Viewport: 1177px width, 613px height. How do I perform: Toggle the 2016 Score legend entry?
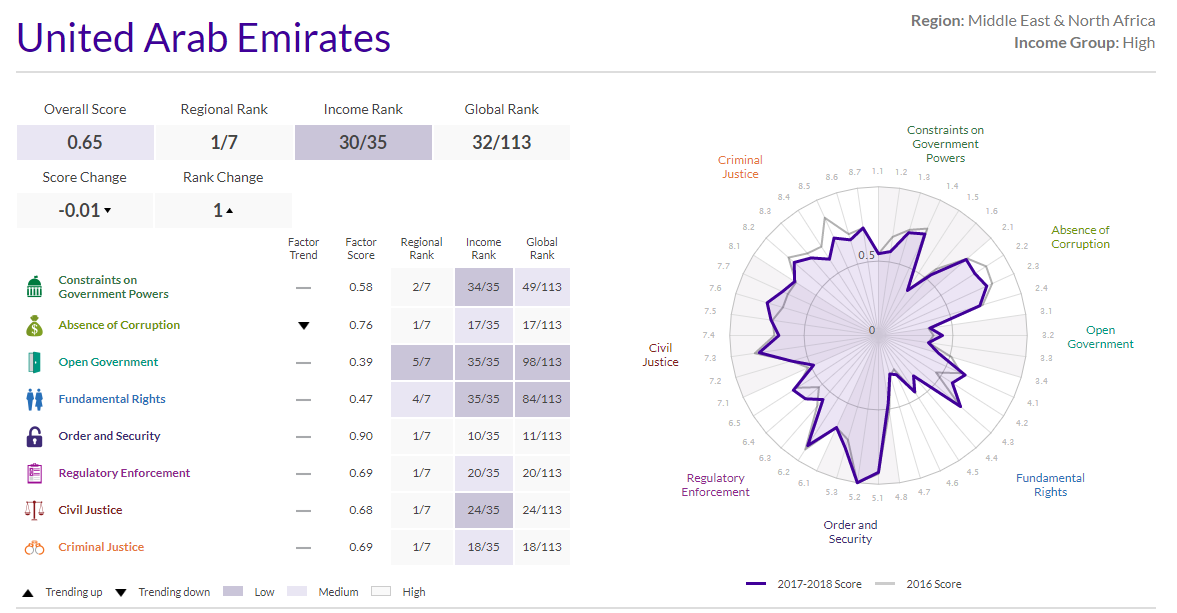click(x=918, y=584)
